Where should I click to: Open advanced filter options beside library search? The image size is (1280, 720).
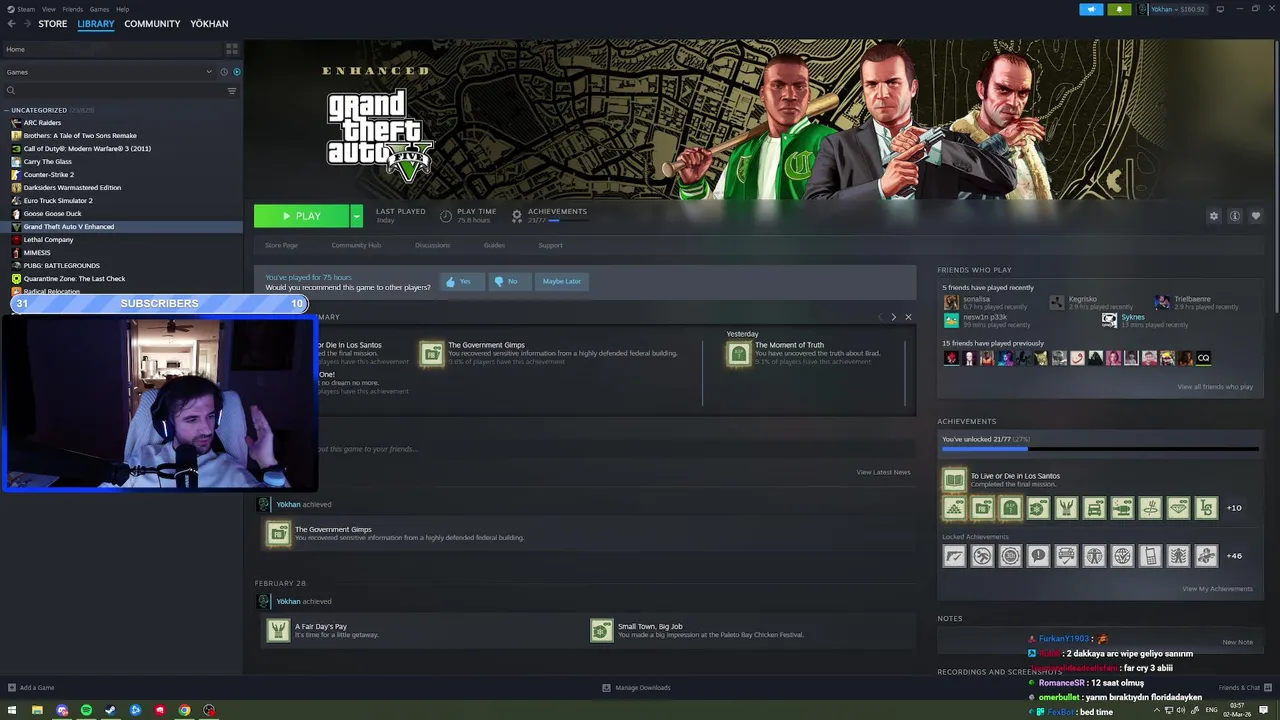[232, 91]
